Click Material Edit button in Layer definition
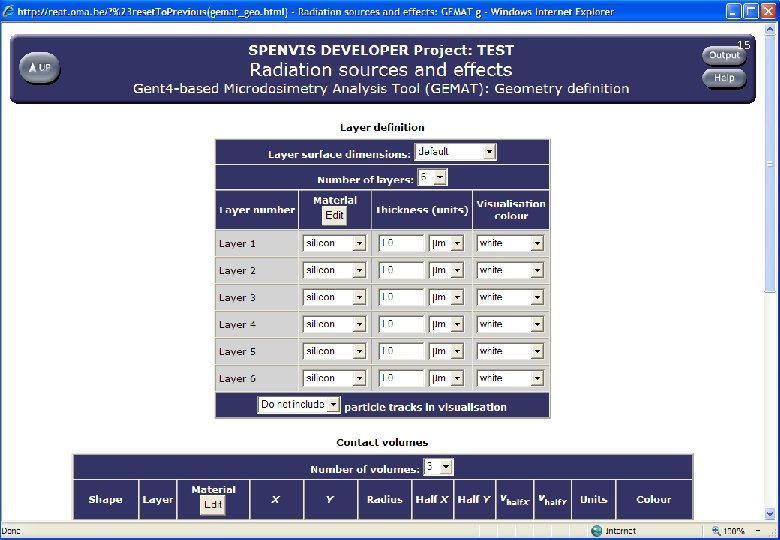 click(x=334, y=215)
